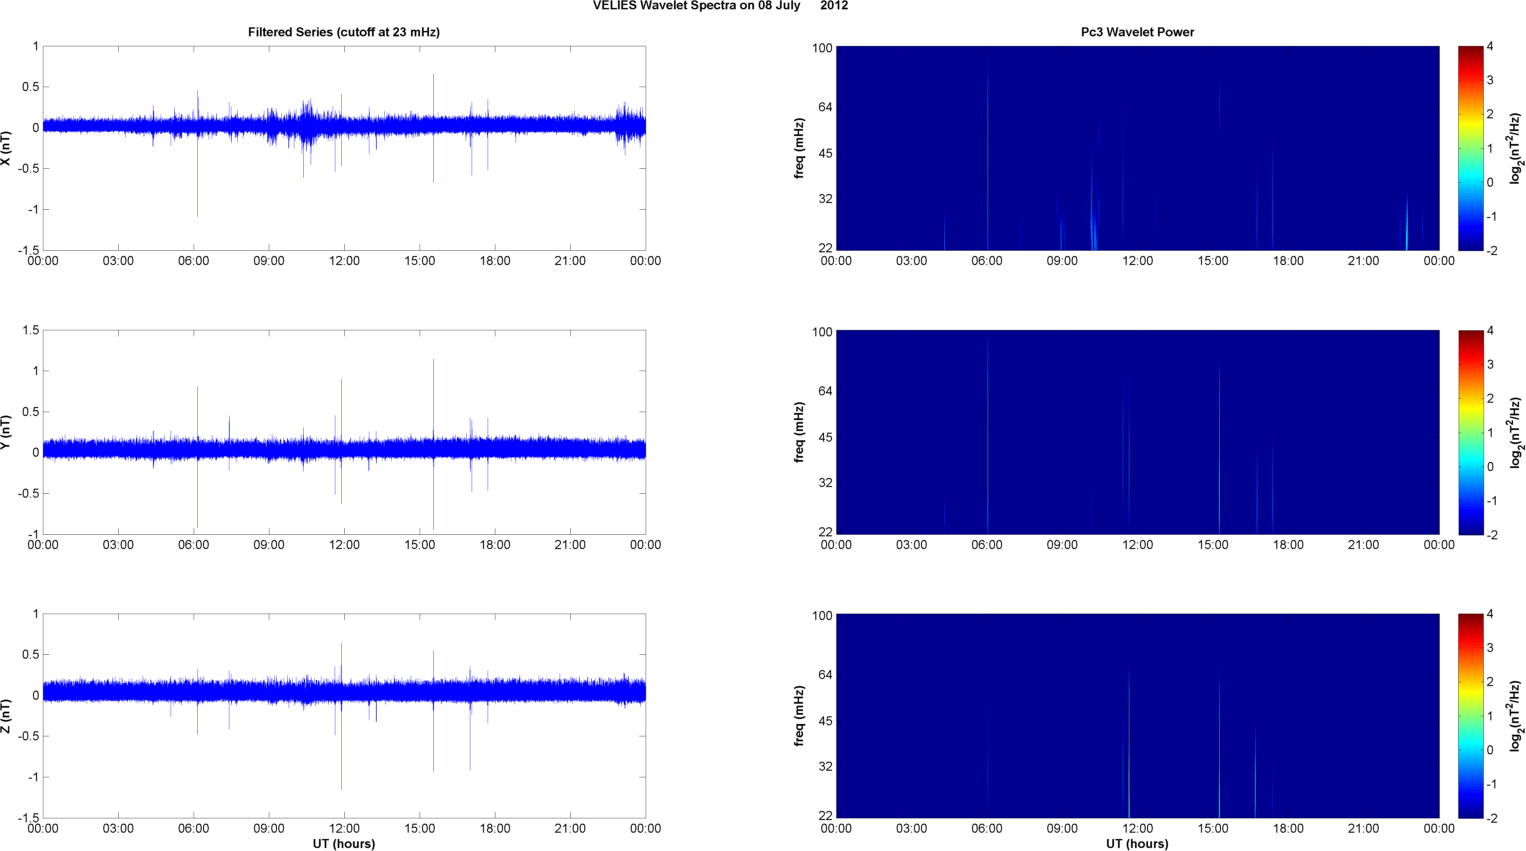Screen dimensions: 1526x851
Task: Click 'freq (mHz)' label of top wavelet plot
Action: click(x=799, y=148)
